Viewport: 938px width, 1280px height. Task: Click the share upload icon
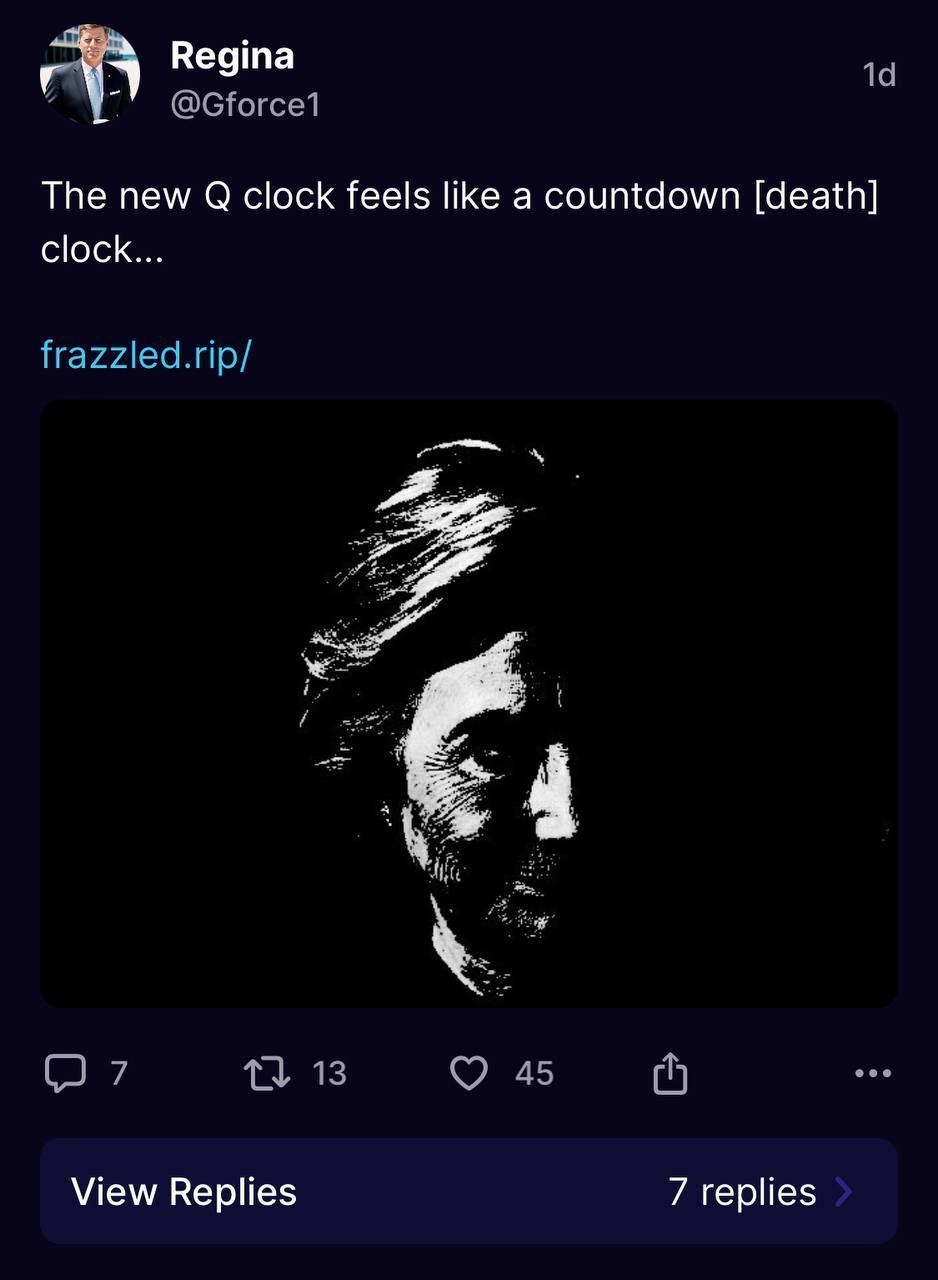(x=670, y=1074)
